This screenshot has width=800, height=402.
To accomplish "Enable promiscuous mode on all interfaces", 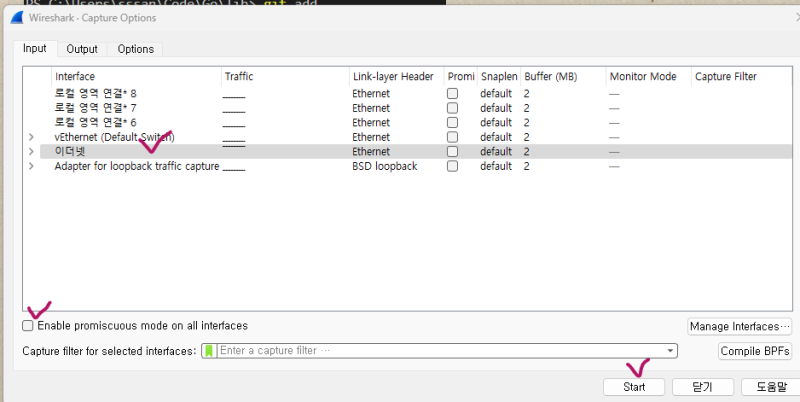I will [28, 325].
